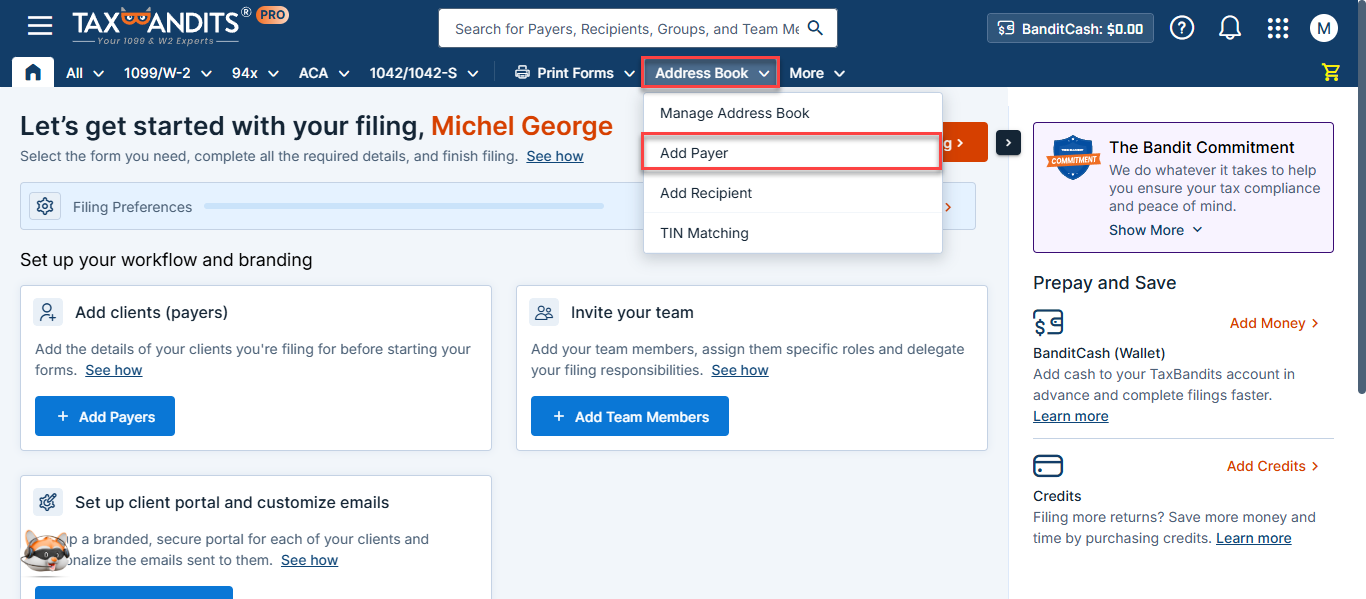The image size is (1366, 599).
Task: Open the shopping cart icon
Action: 1330,72
